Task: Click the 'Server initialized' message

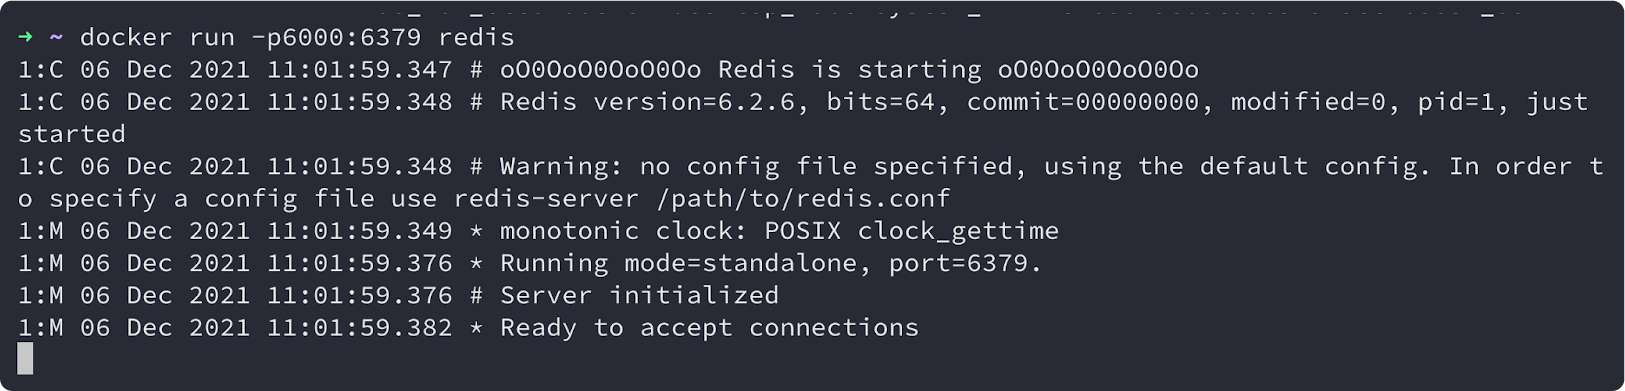Action: click(x=639, y=295)
